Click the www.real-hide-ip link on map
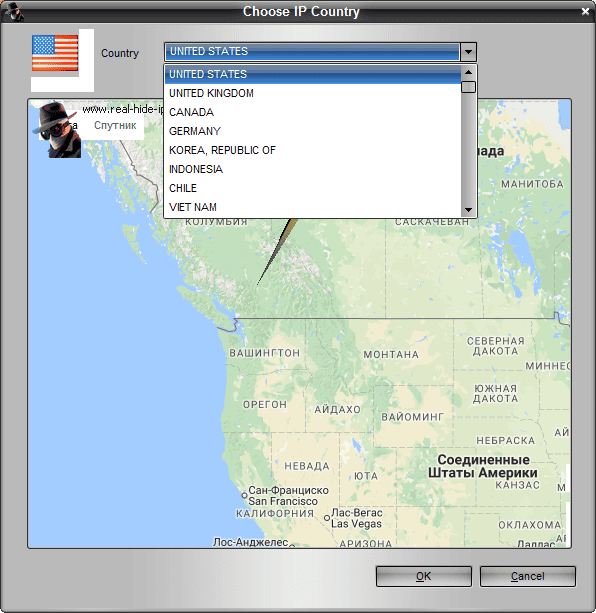This screenshot has height=613, width=596. coord(123,109)
